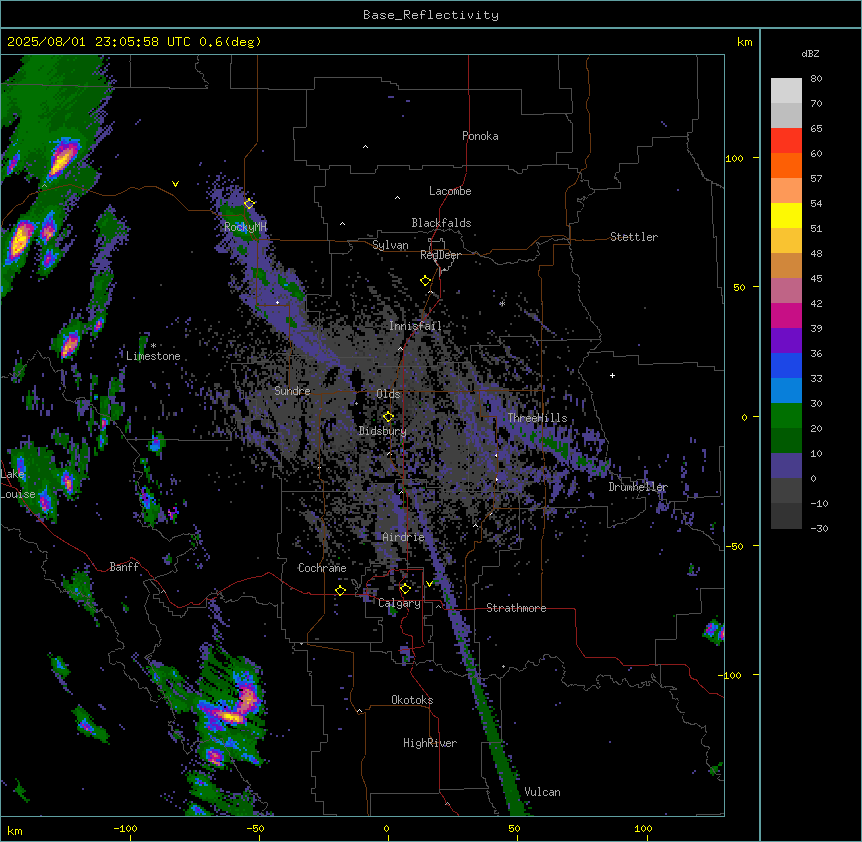Click the yellow diamond marker near Olds
Viewport: 862px width, 842px height.
[x=388, y=416]
